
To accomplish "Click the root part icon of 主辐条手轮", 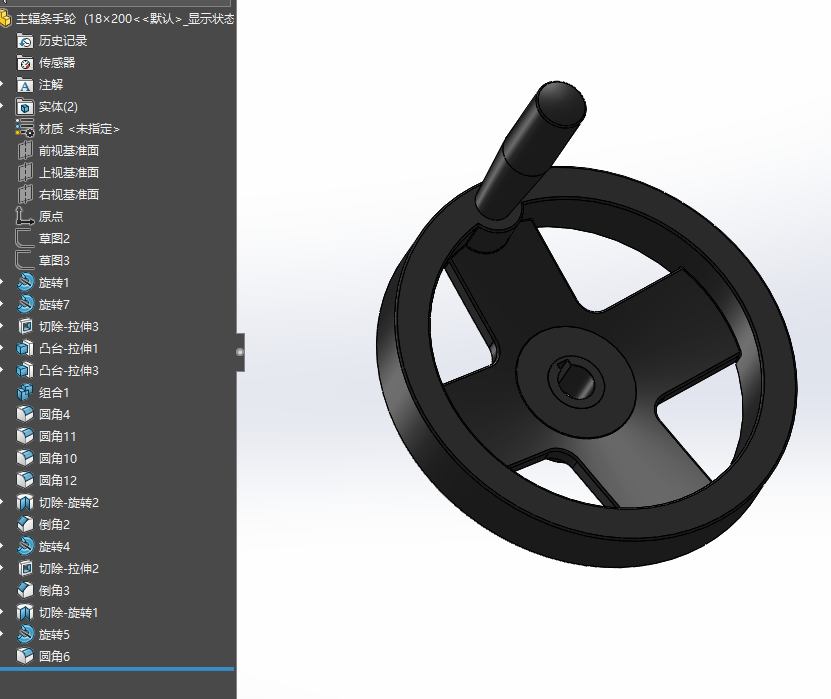I will click(x=5, y=19).
